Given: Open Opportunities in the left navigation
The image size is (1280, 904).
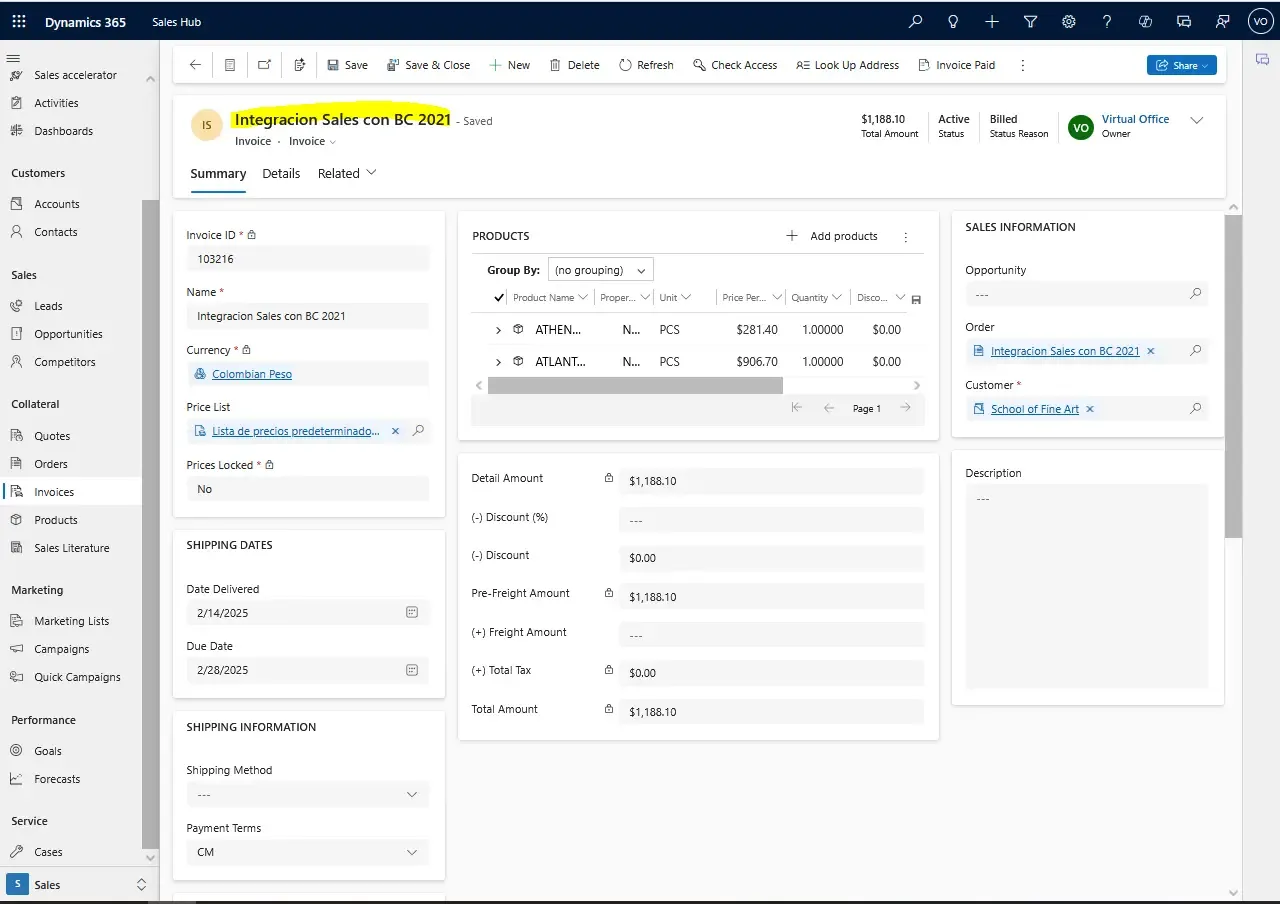Looking at the screenshot, I should pos(68,334).
